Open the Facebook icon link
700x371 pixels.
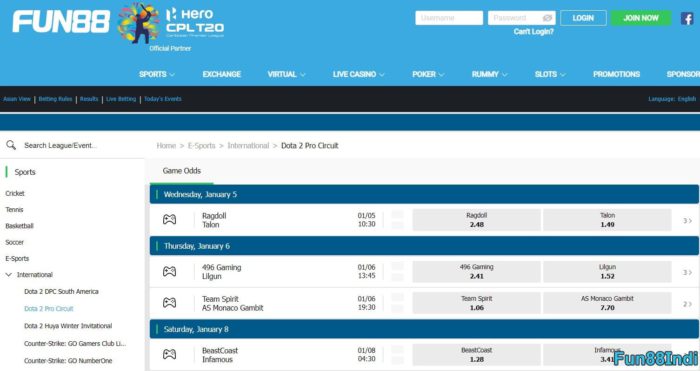687,18
